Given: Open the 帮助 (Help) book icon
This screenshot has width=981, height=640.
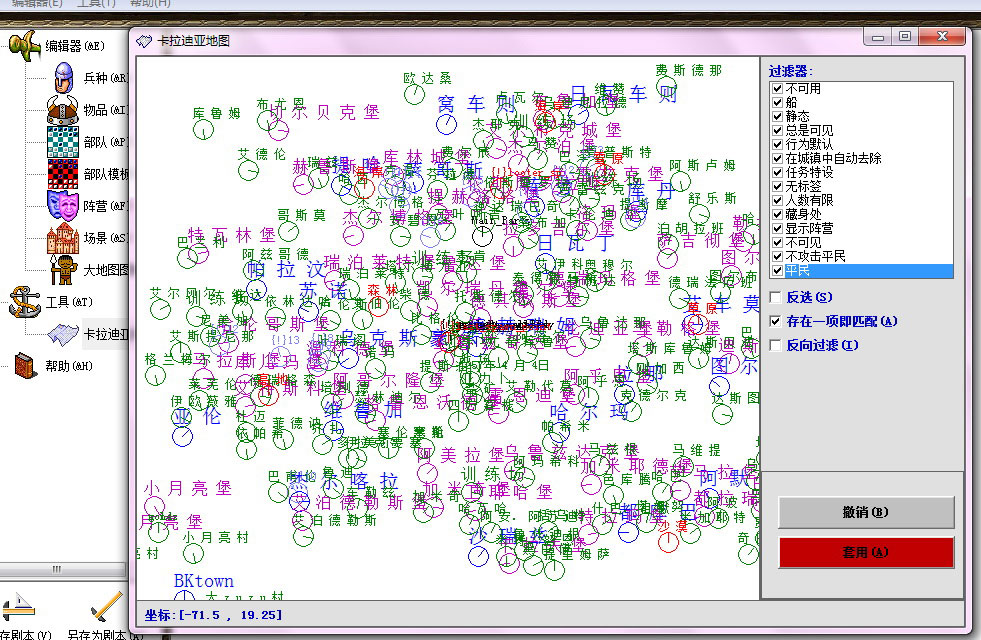Looking at the screenshot, I should (x=24, y=365).
